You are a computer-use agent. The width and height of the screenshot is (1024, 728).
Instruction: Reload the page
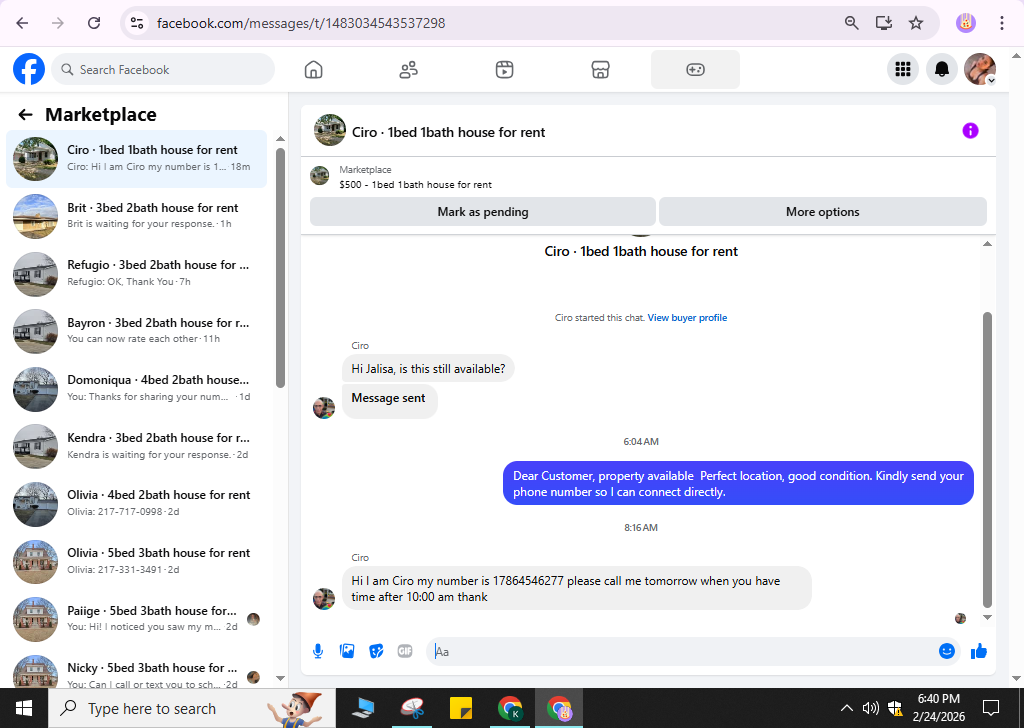tap(94, 23)
